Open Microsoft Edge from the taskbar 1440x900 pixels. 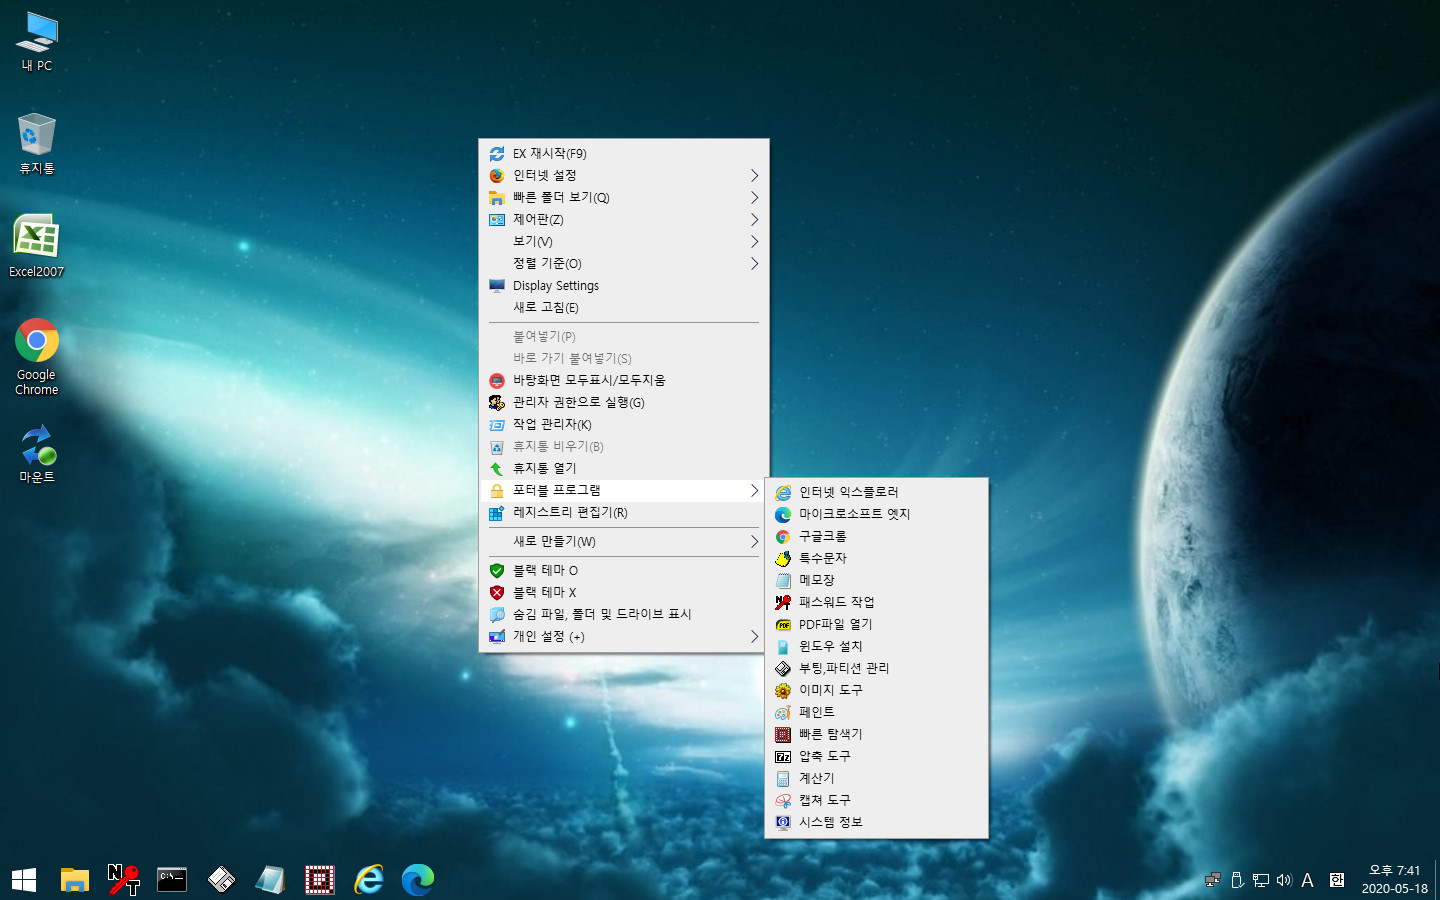click(x=418, y=879)
